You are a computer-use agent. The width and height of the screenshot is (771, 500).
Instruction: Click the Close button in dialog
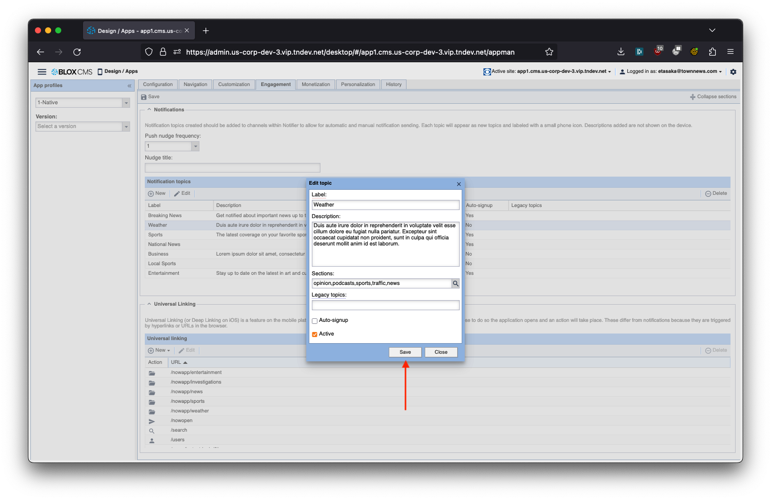tap(441, 352)
